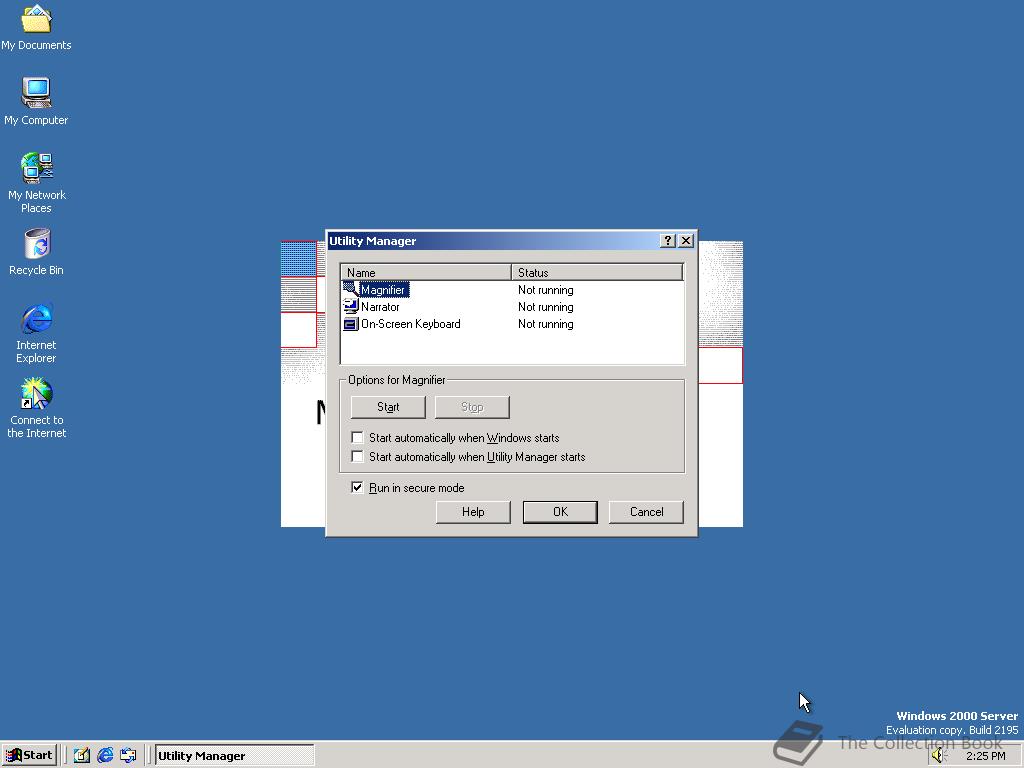Click the 2:25 PM taskbar clock
1024x768 pixels.
pyautogui.click(x=985, y=756)
